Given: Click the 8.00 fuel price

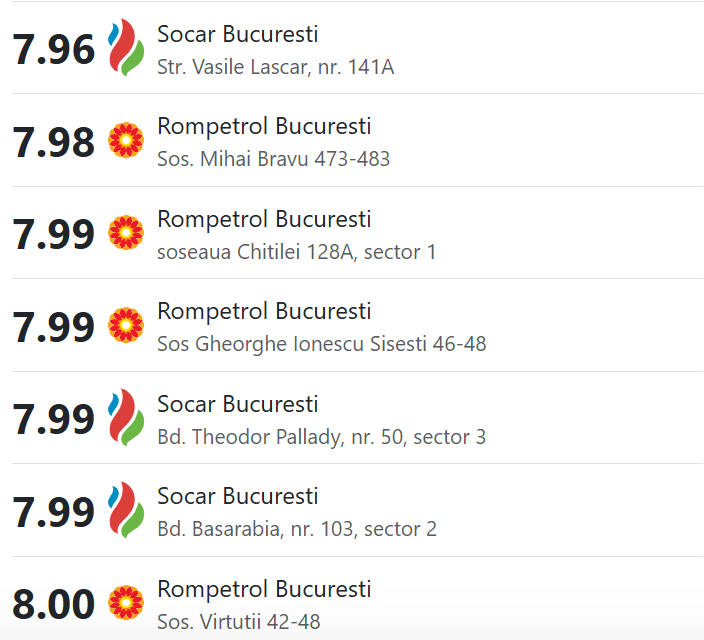Looking at the screenshot, I should click(54, 604).
